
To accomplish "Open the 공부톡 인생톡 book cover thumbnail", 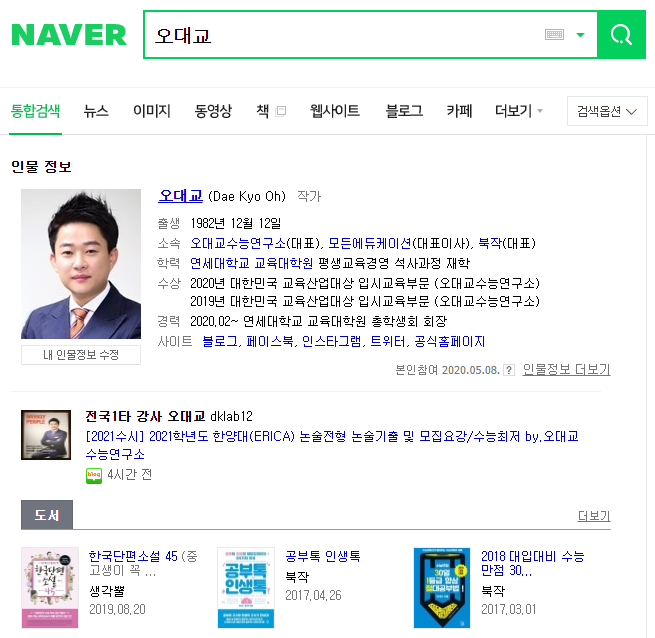I will click(246, 588).
